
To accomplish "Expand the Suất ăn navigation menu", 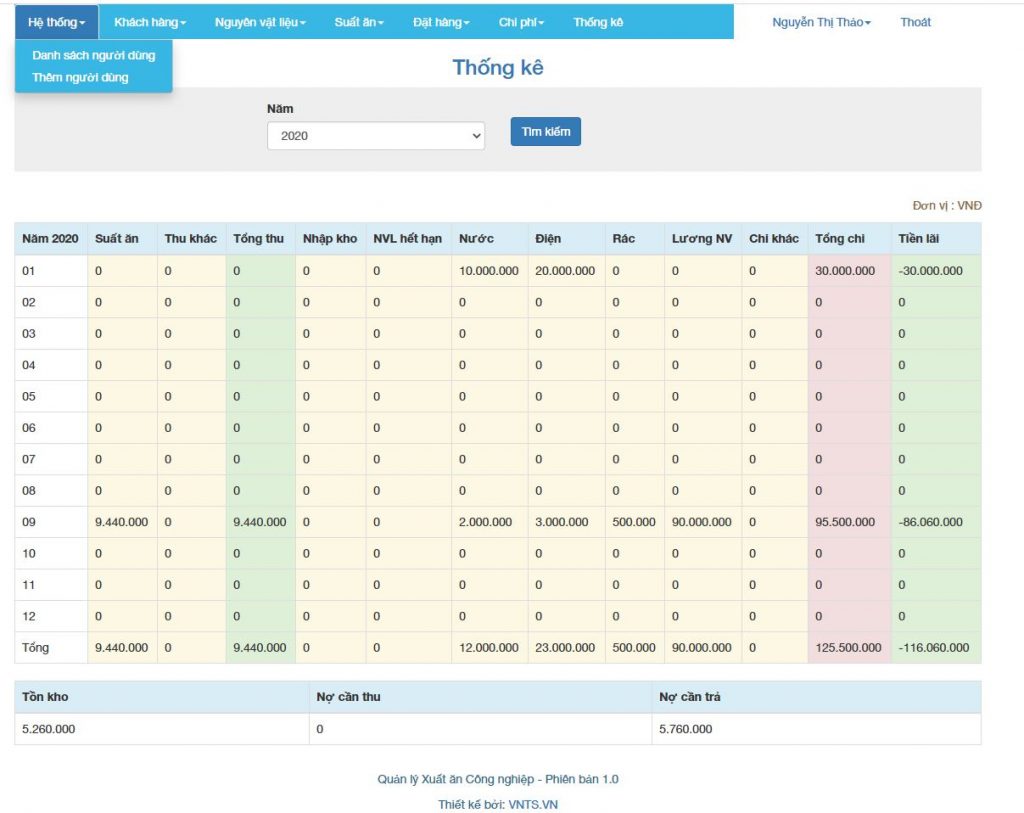I will point(359,22).
